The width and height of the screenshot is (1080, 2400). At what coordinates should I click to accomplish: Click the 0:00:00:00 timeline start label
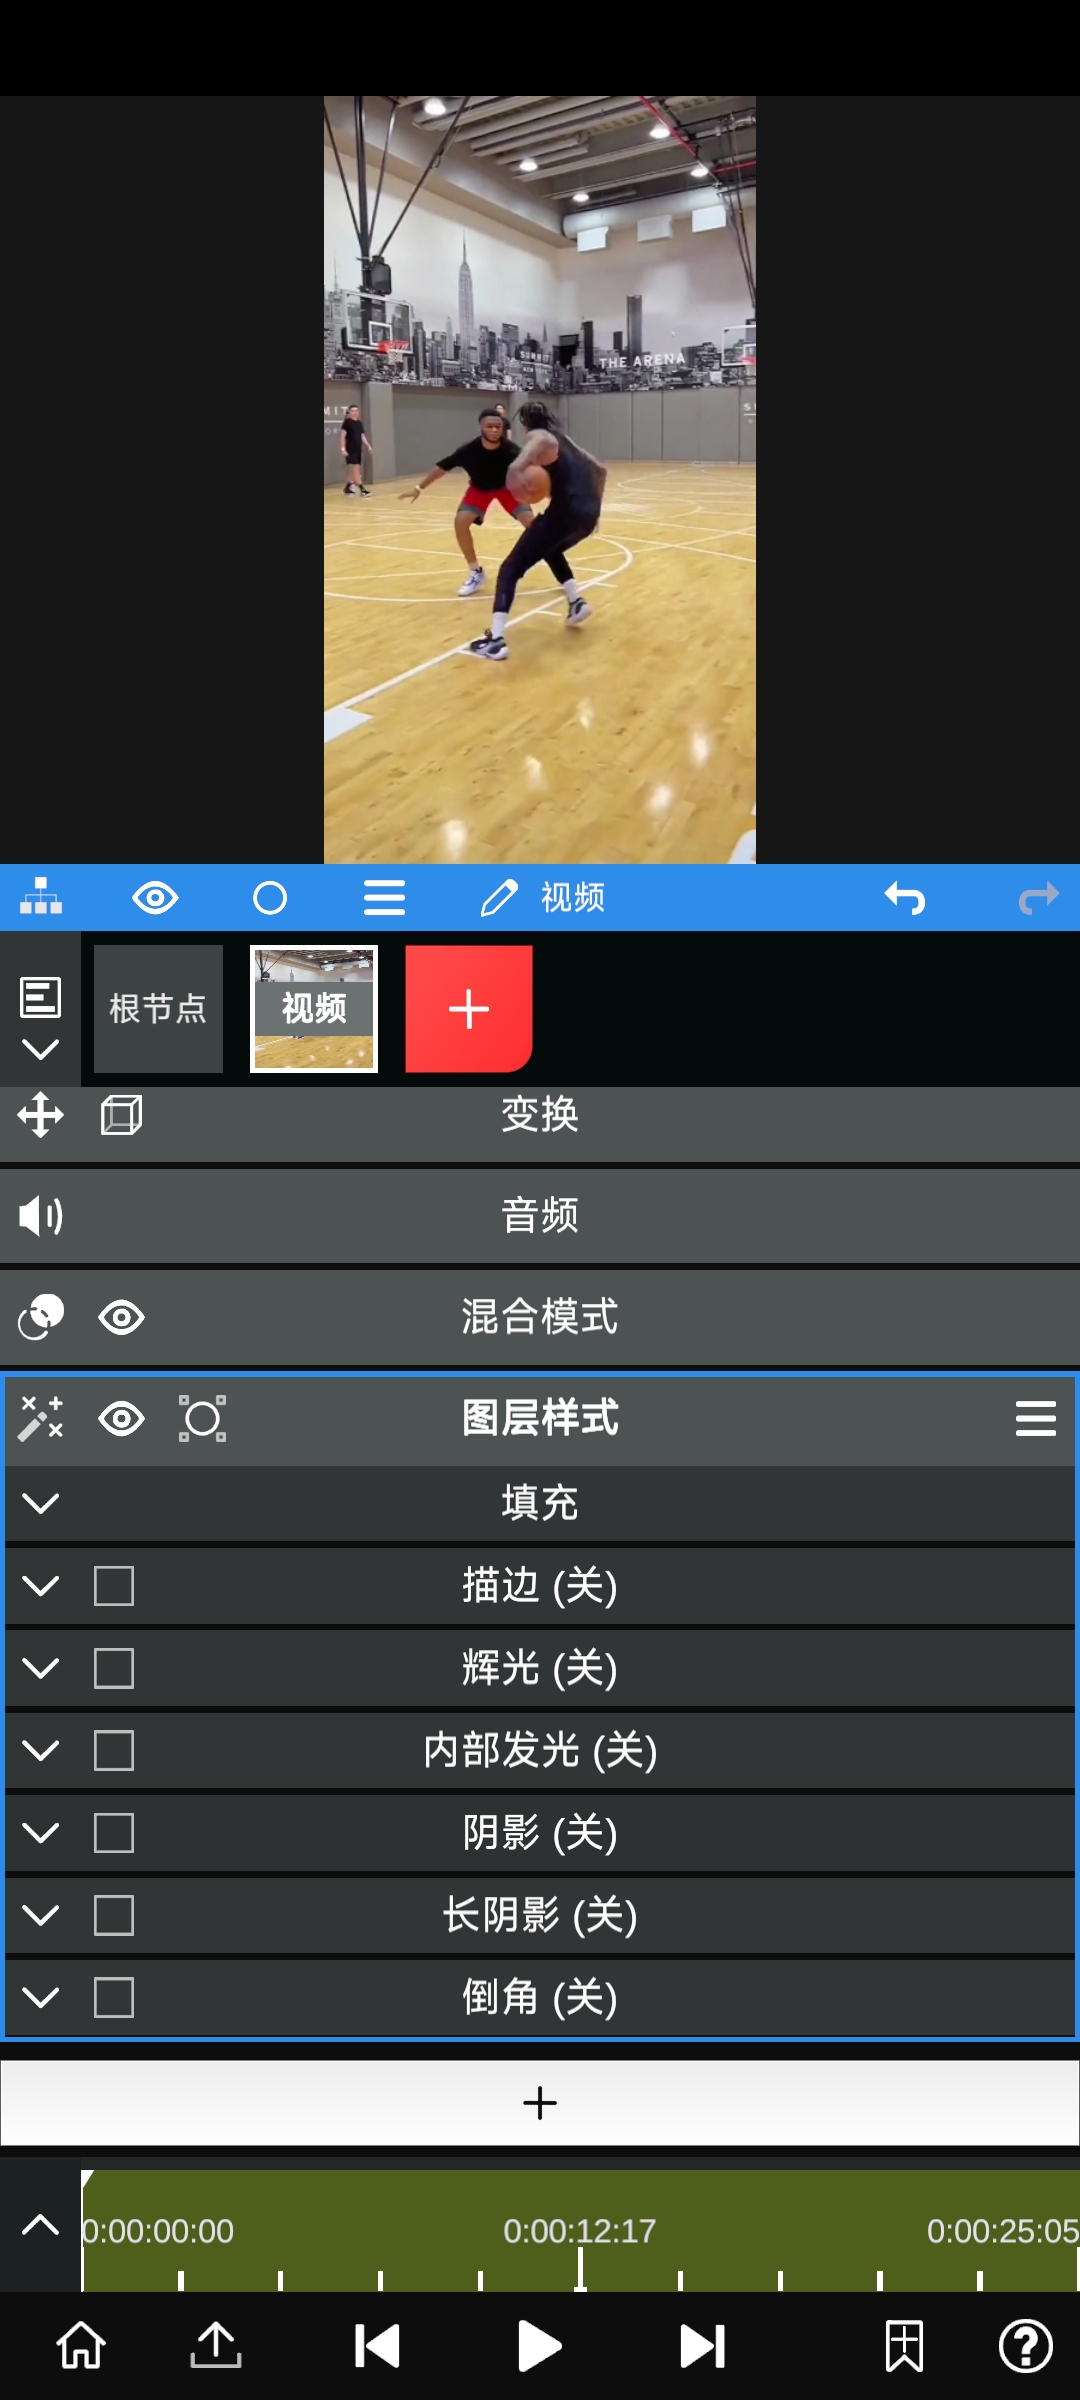158,2231
